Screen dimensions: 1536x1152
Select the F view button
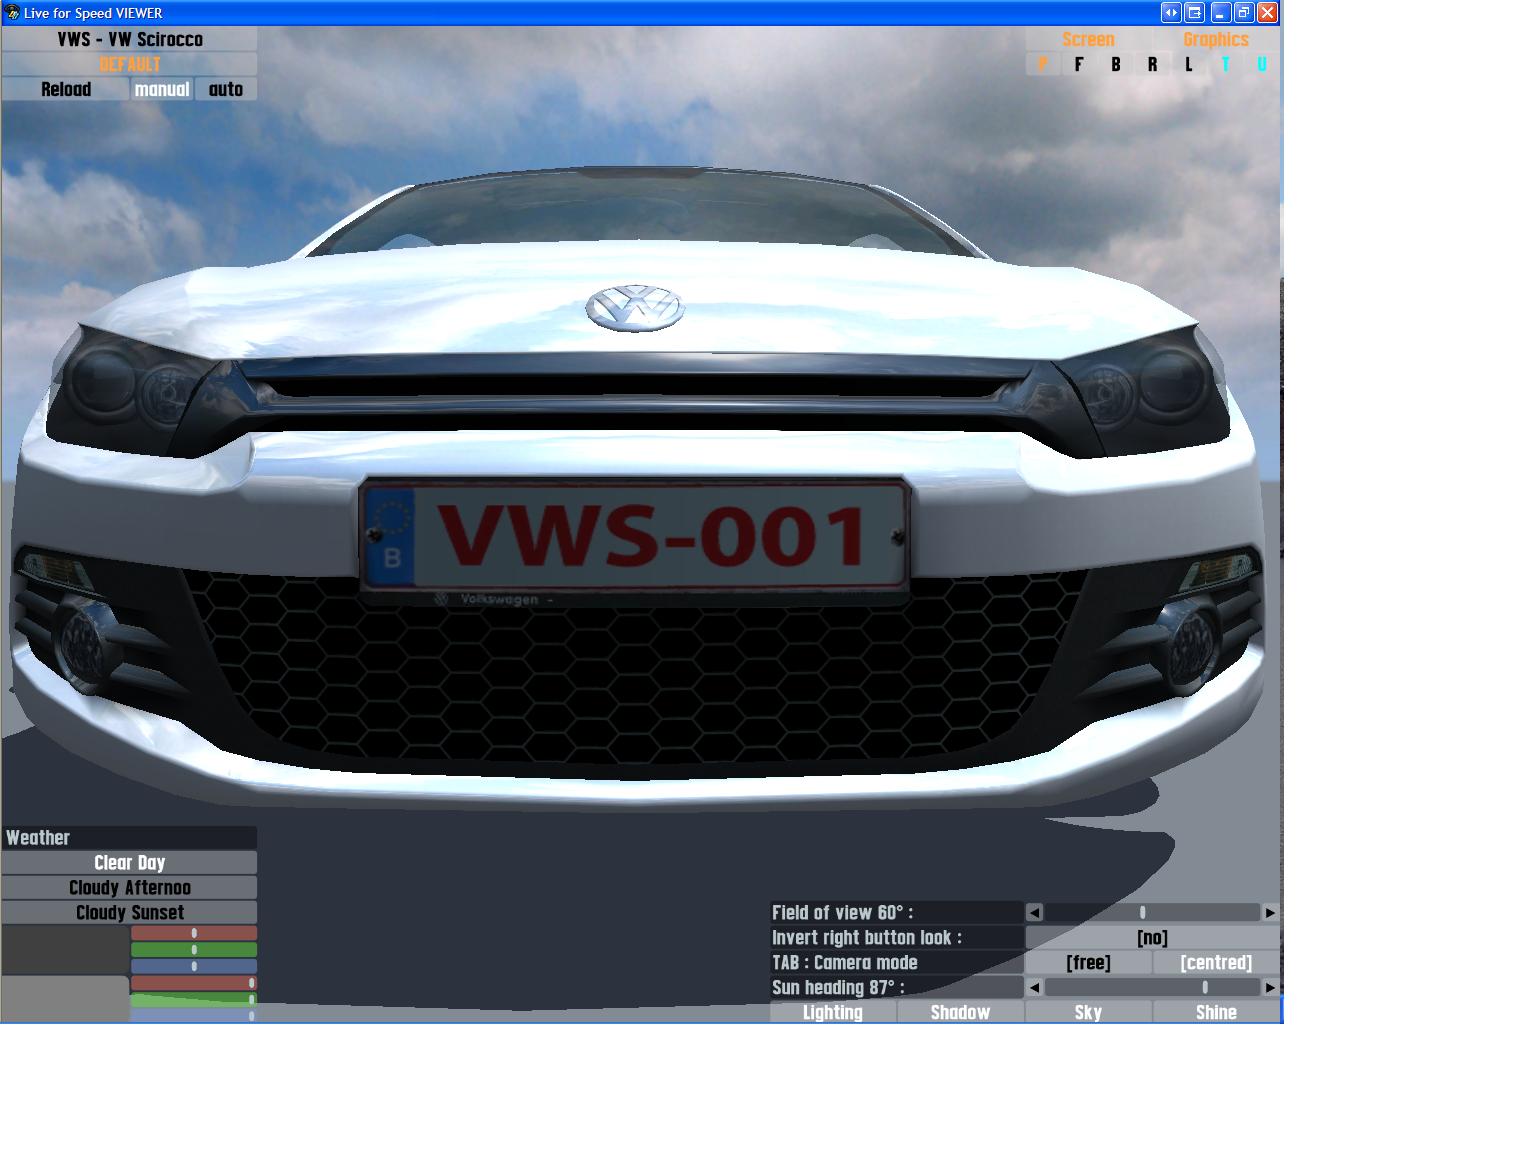point(1079,64)
